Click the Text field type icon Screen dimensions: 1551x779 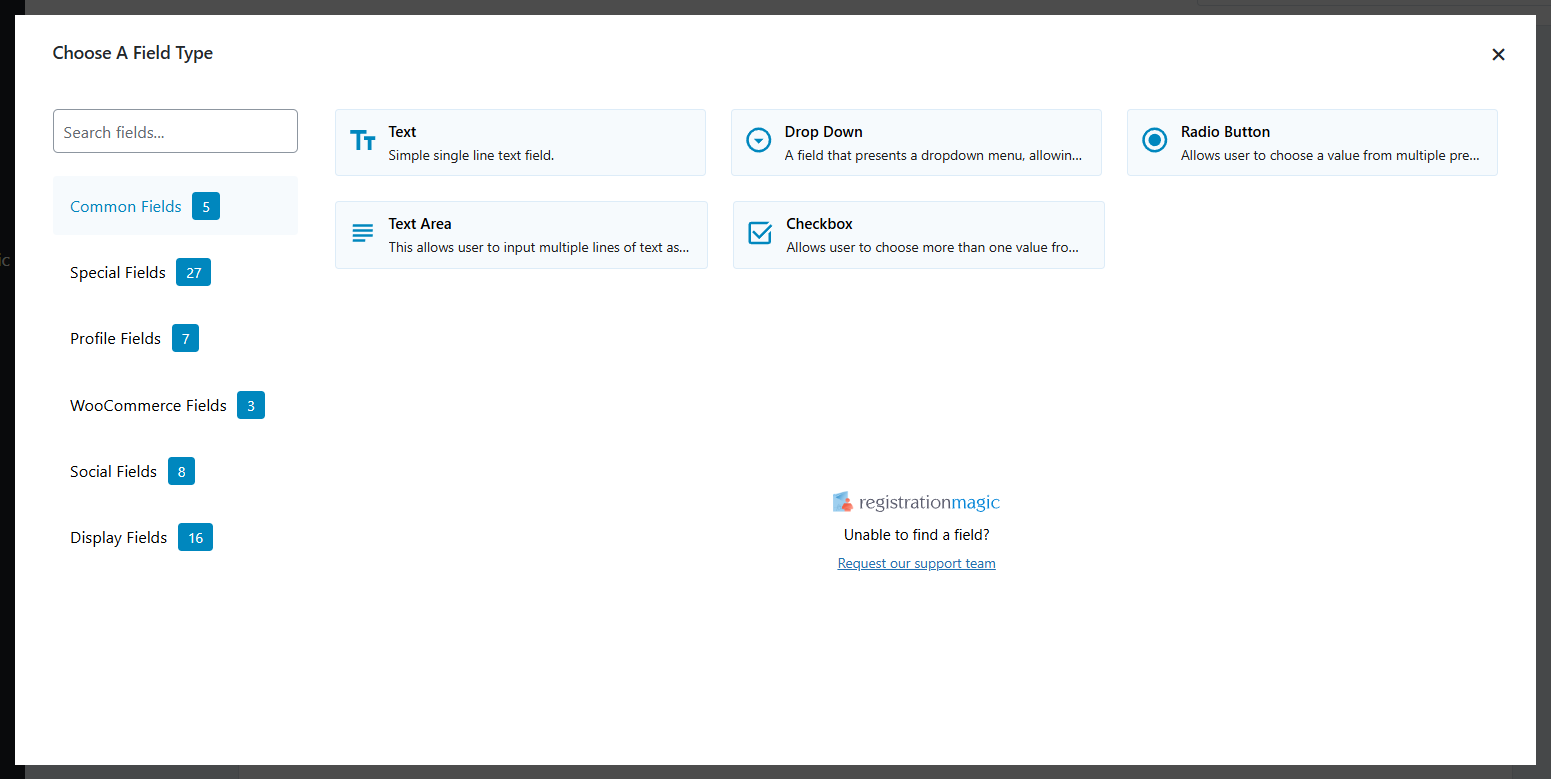tap(363, 141)
